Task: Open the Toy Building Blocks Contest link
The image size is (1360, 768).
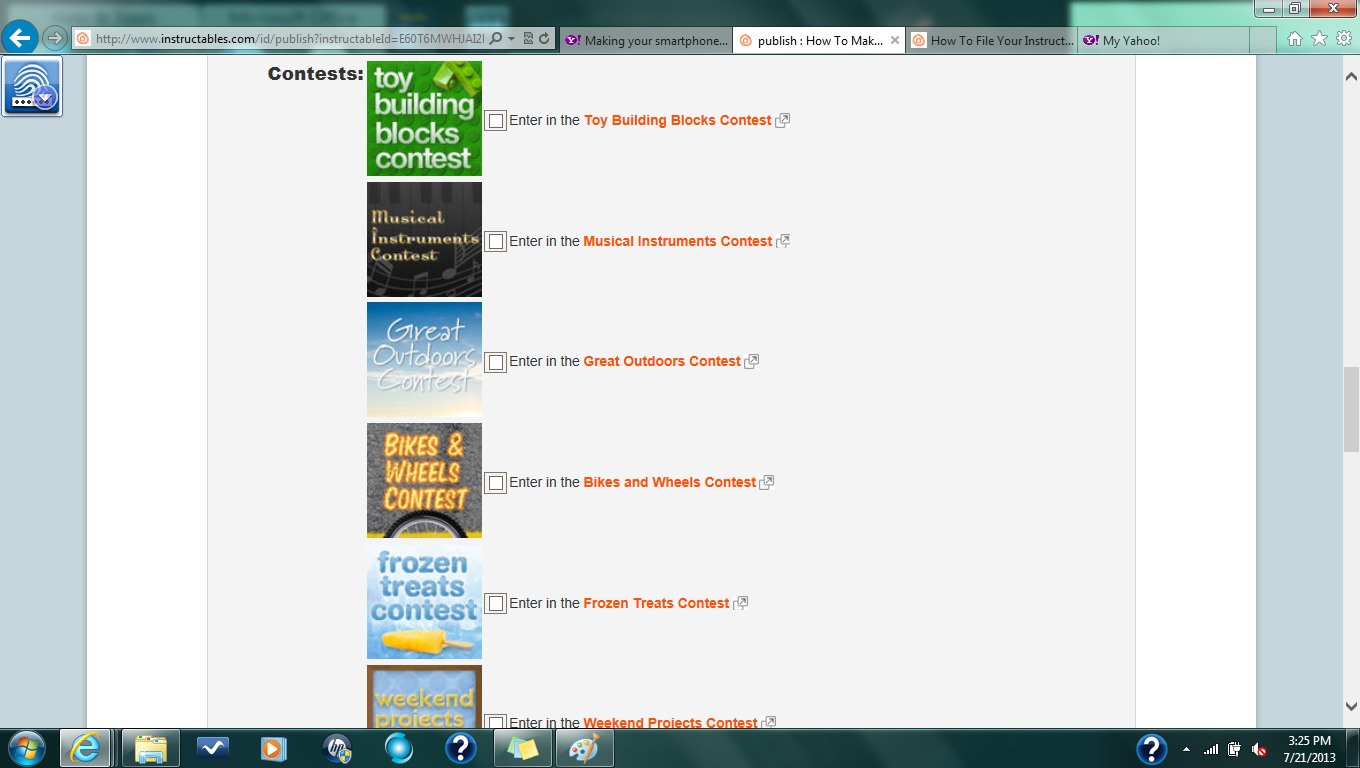Action: pos(677,120)
